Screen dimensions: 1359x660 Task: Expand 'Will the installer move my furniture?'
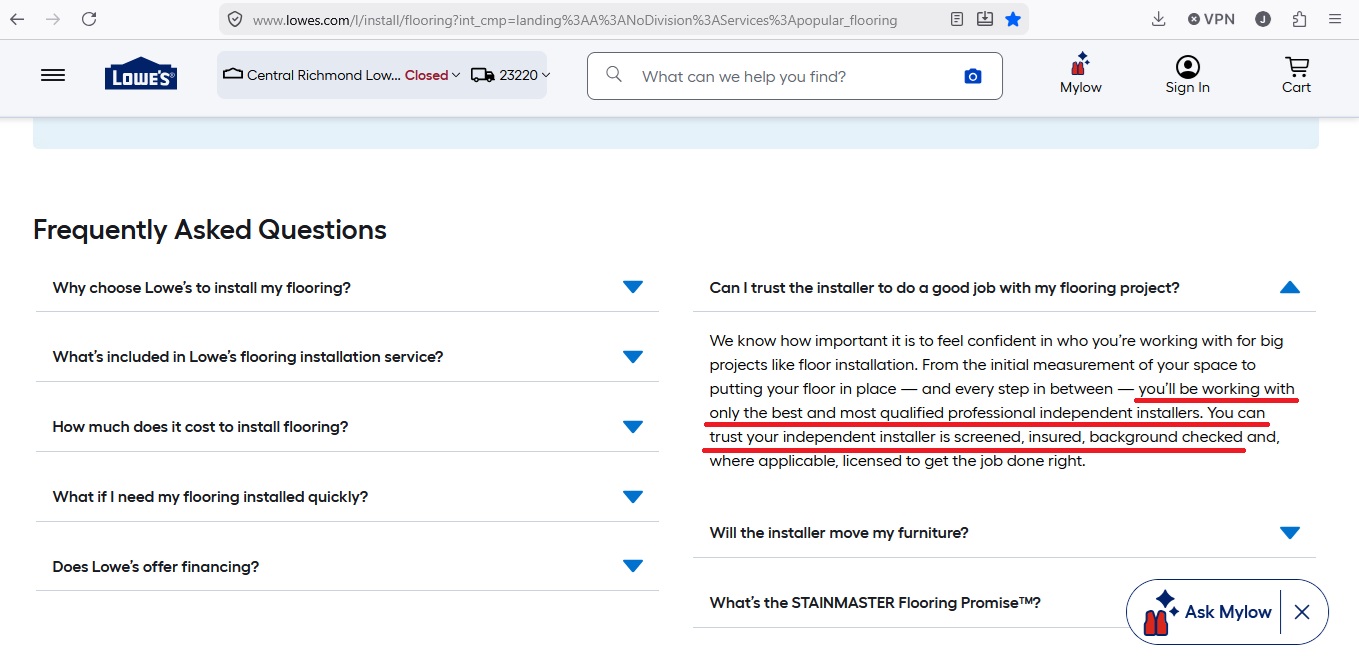[1289, 533]
